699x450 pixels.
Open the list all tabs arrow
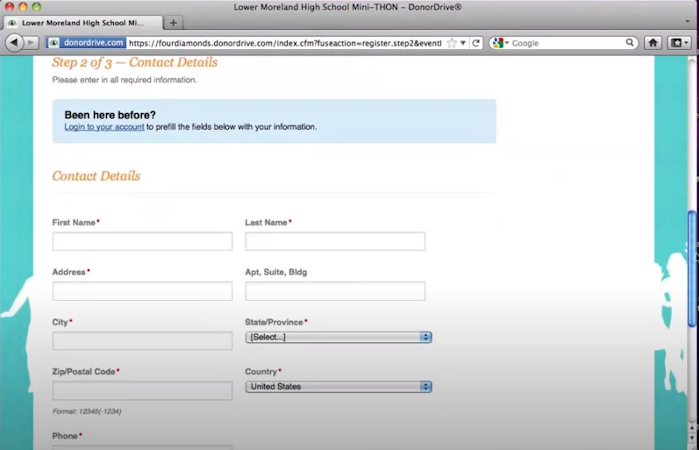tap(687, 21)
